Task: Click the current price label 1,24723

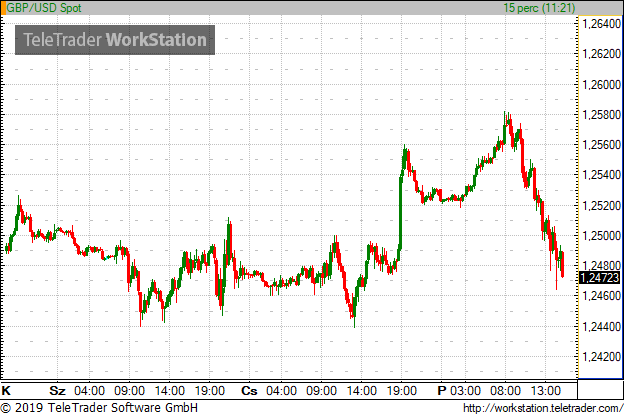Action: pos(599,277)
